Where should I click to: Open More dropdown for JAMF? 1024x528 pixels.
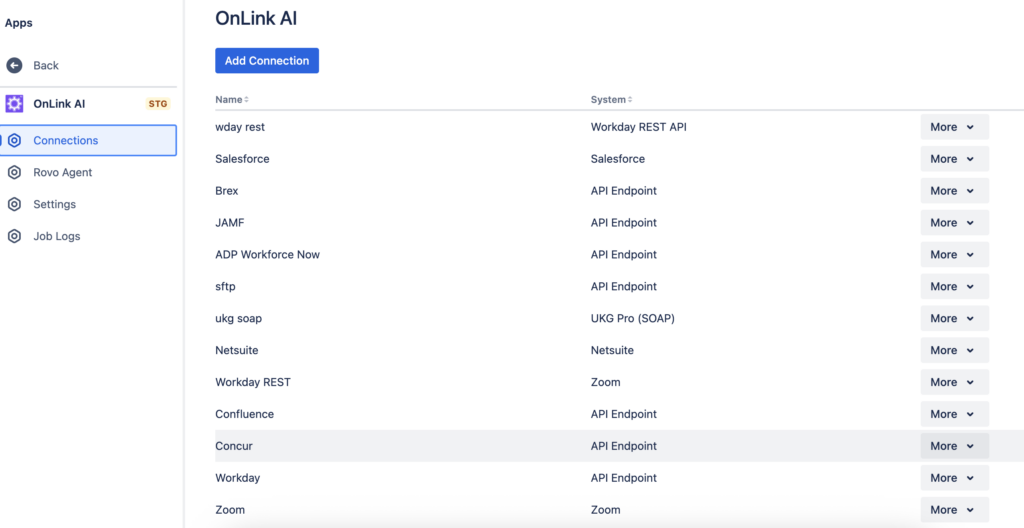(955, 223)
